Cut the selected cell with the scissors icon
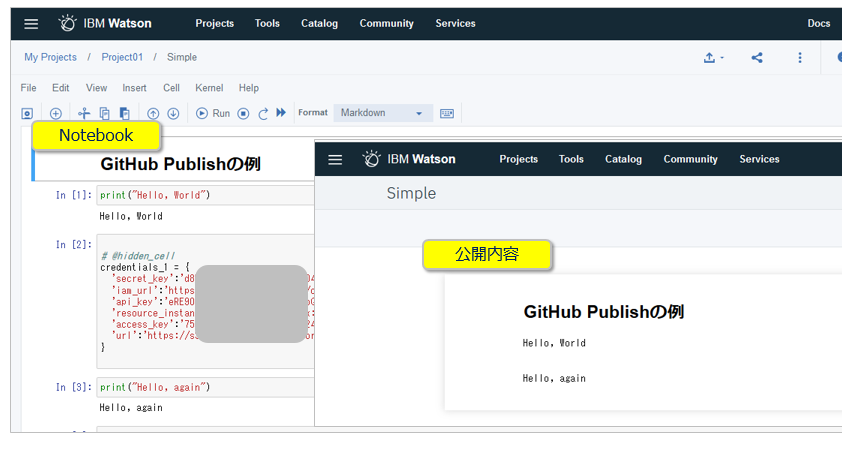 tap(84, 113)
